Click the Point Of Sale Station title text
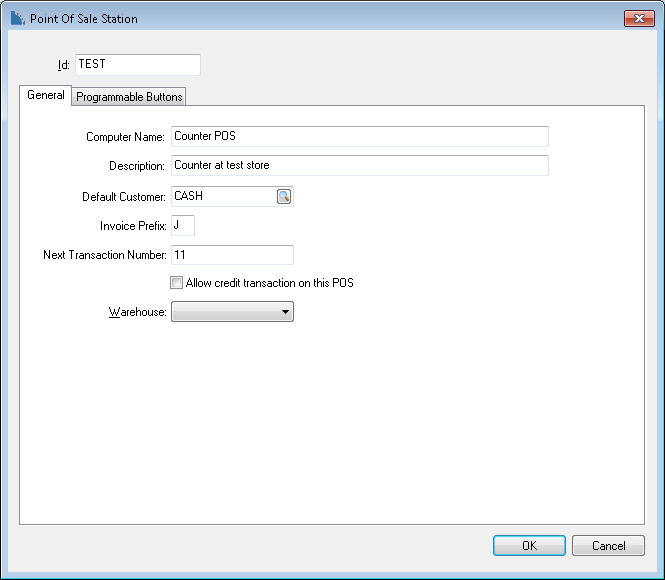The image size is (665, 580). tap(84, 19)
